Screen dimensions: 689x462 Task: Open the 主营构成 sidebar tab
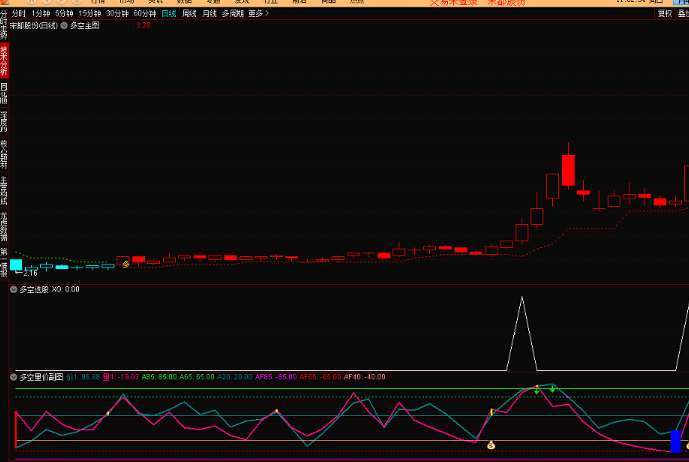(x=4, y=190)
